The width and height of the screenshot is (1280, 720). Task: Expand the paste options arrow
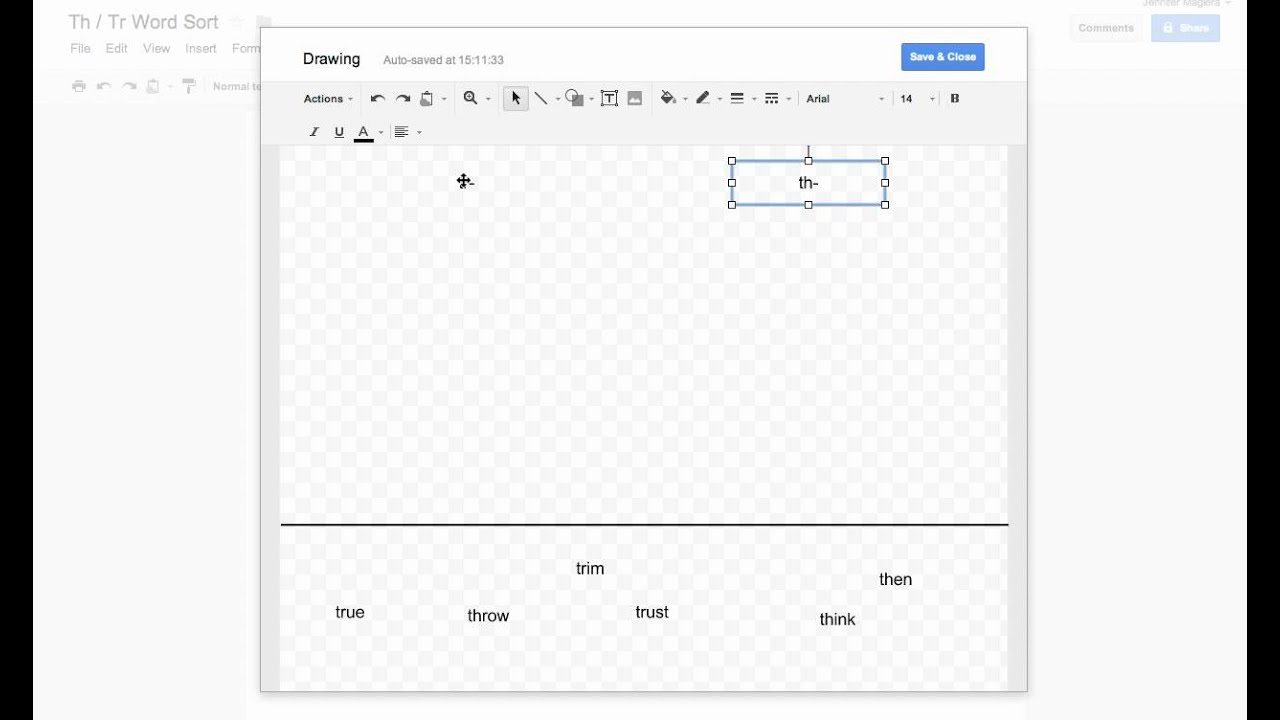[444, 99]
